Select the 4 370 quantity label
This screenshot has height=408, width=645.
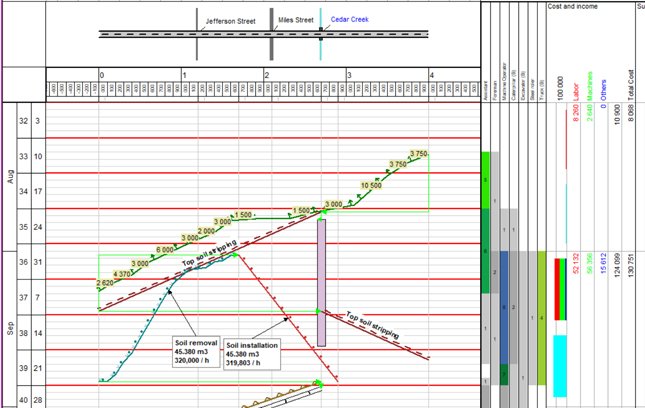click(x=124, y=273)
